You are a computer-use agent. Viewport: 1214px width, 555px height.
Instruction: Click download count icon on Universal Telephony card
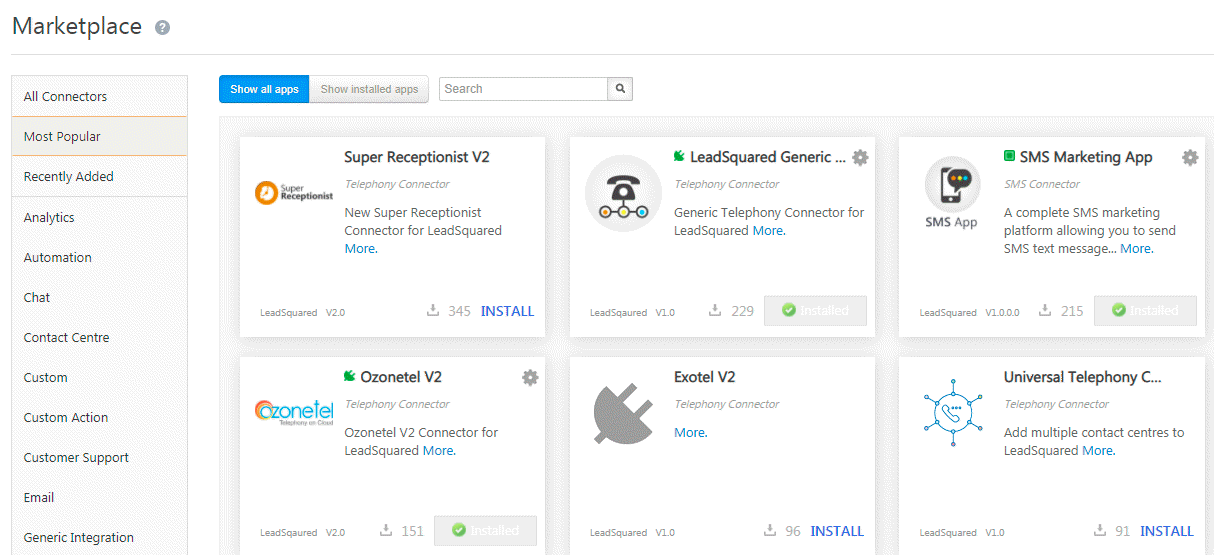tap(1099, 531)
